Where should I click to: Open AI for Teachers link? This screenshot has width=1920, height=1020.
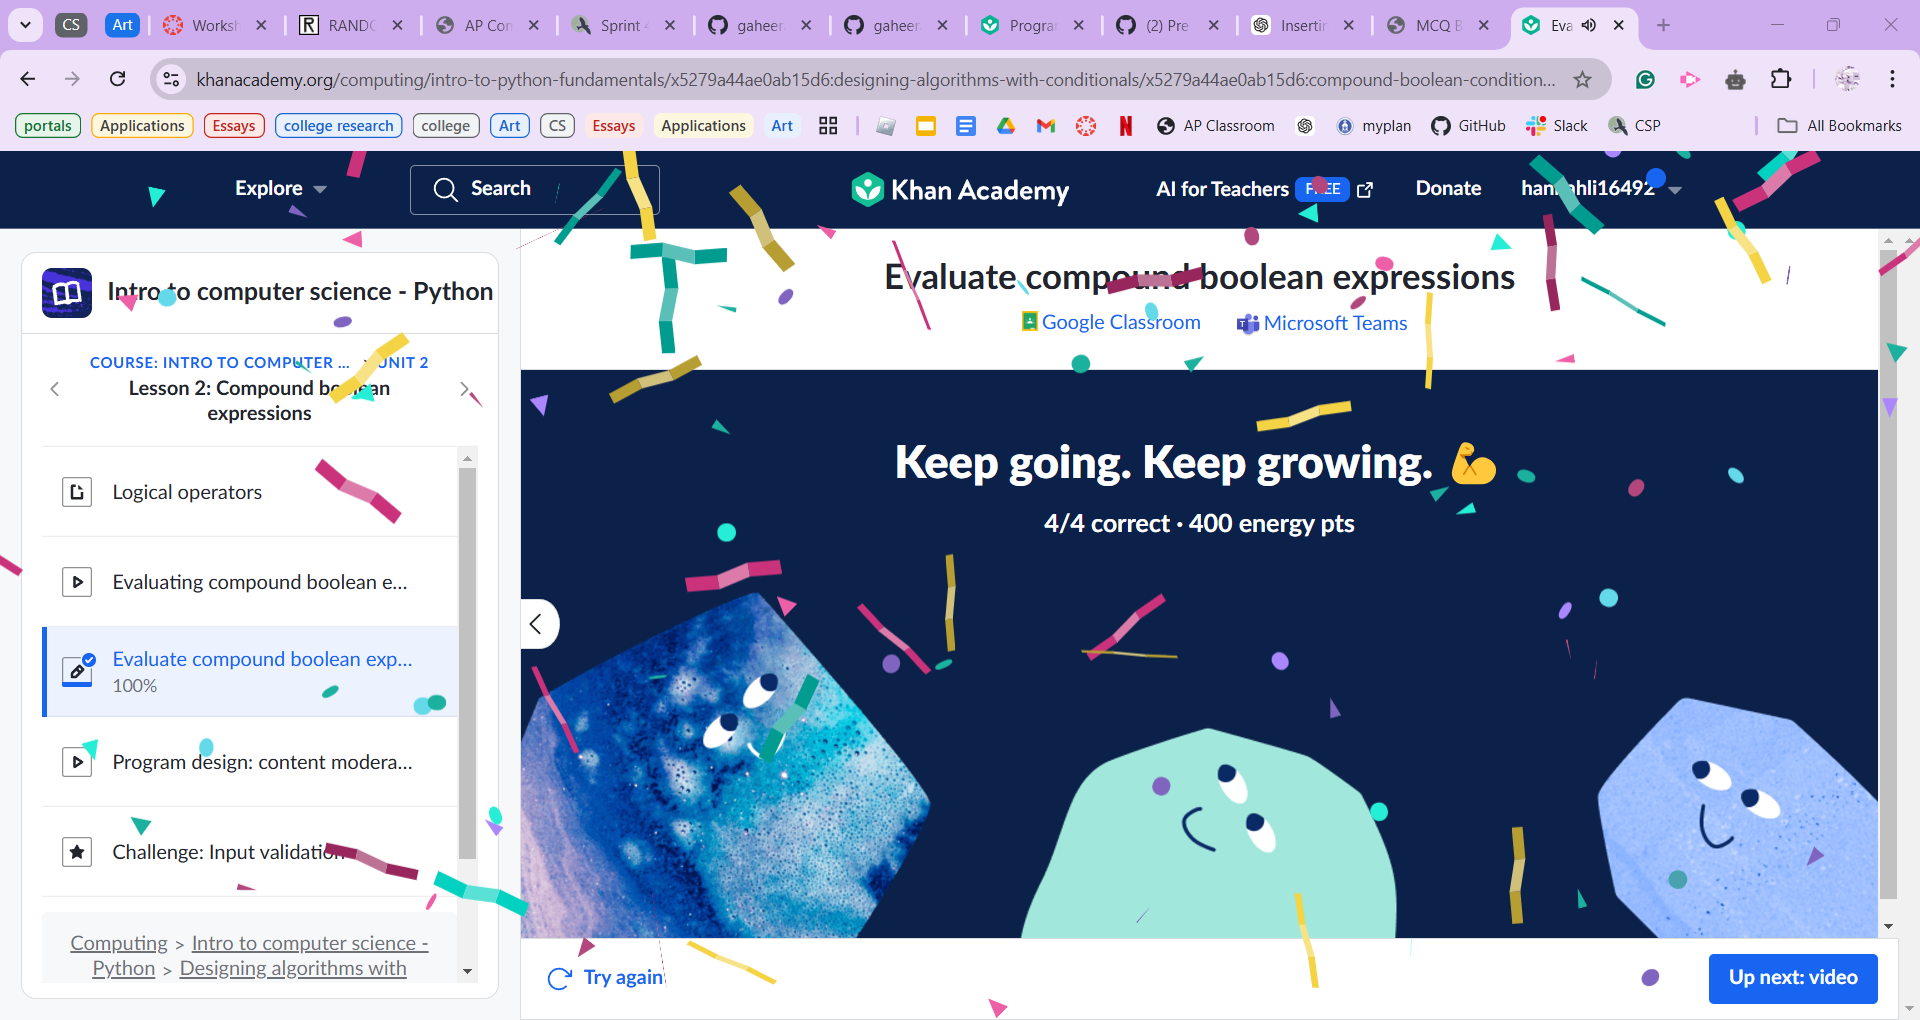(x=1265, y=189)
